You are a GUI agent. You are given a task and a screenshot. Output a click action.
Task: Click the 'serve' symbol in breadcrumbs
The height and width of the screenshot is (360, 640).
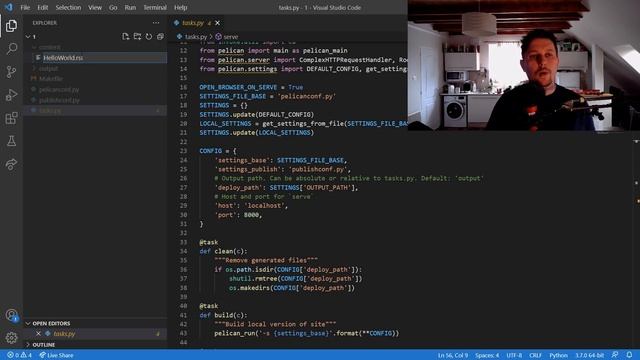231,37
